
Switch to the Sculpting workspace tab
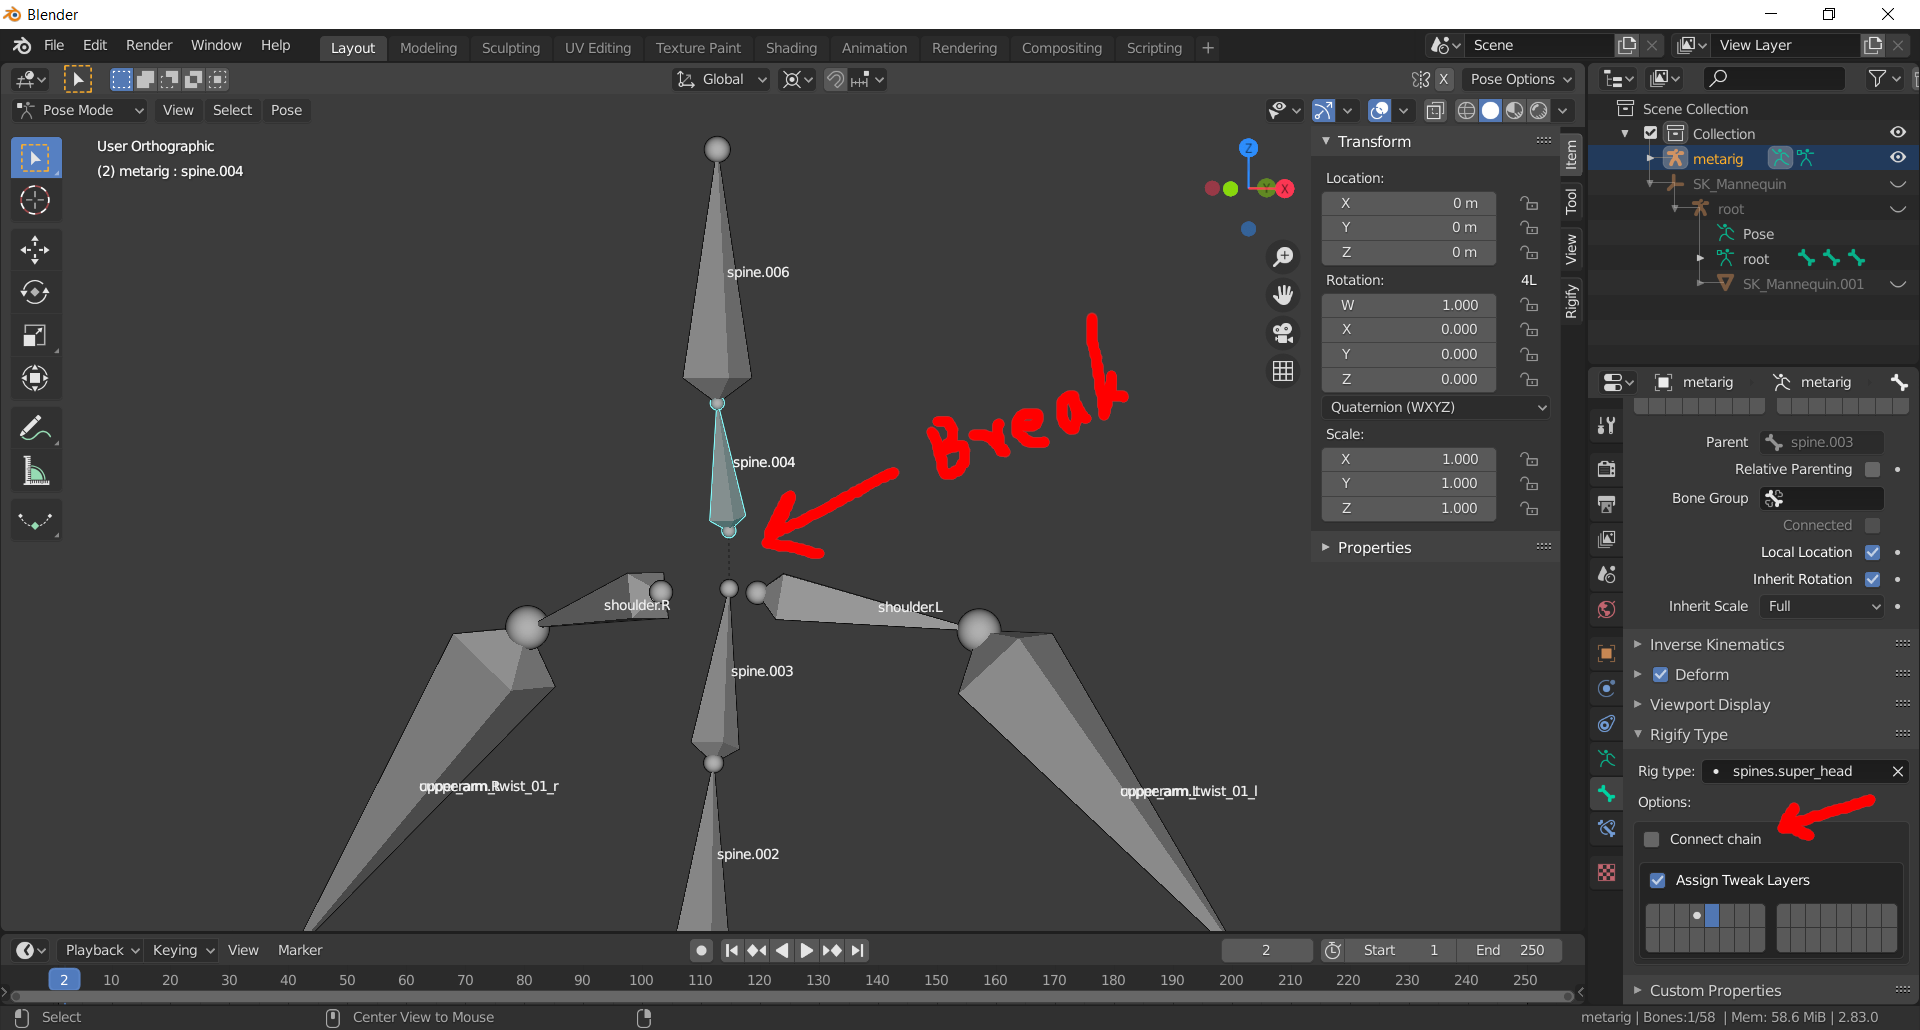point(510,48)
